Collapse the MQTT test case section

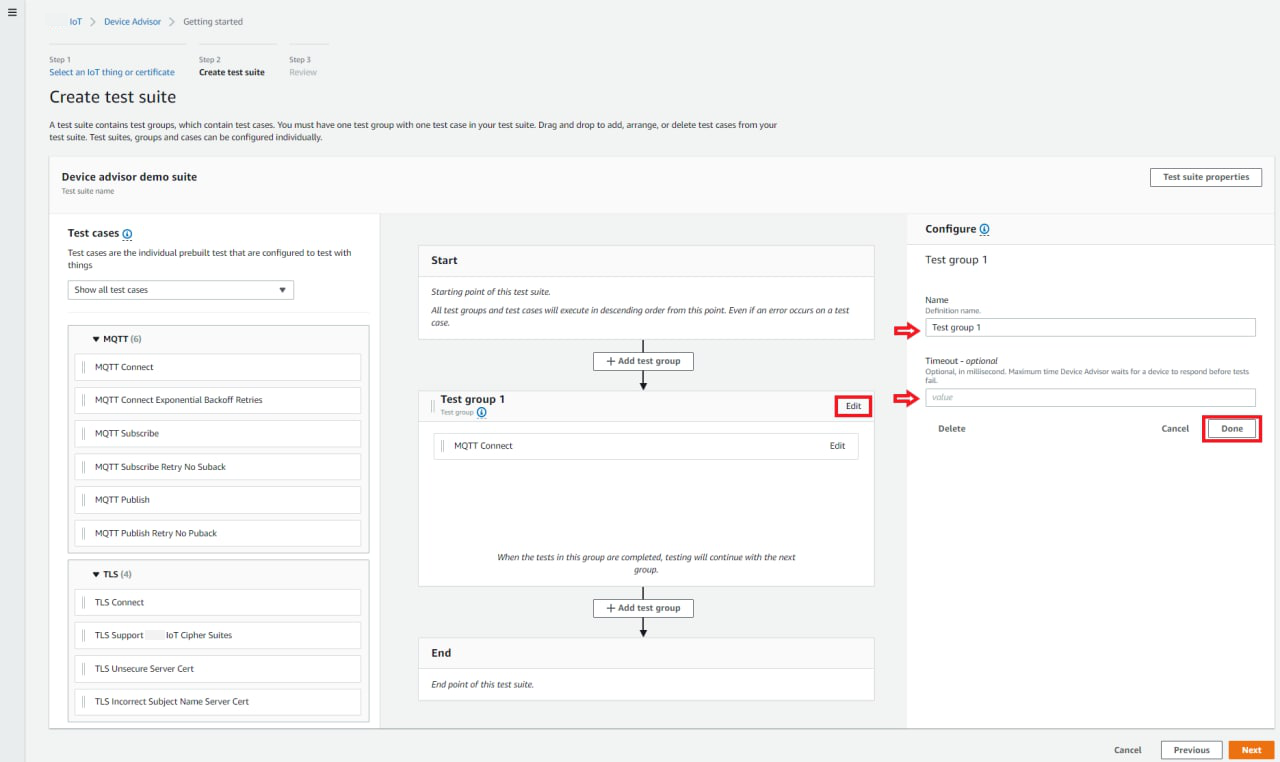96,339
